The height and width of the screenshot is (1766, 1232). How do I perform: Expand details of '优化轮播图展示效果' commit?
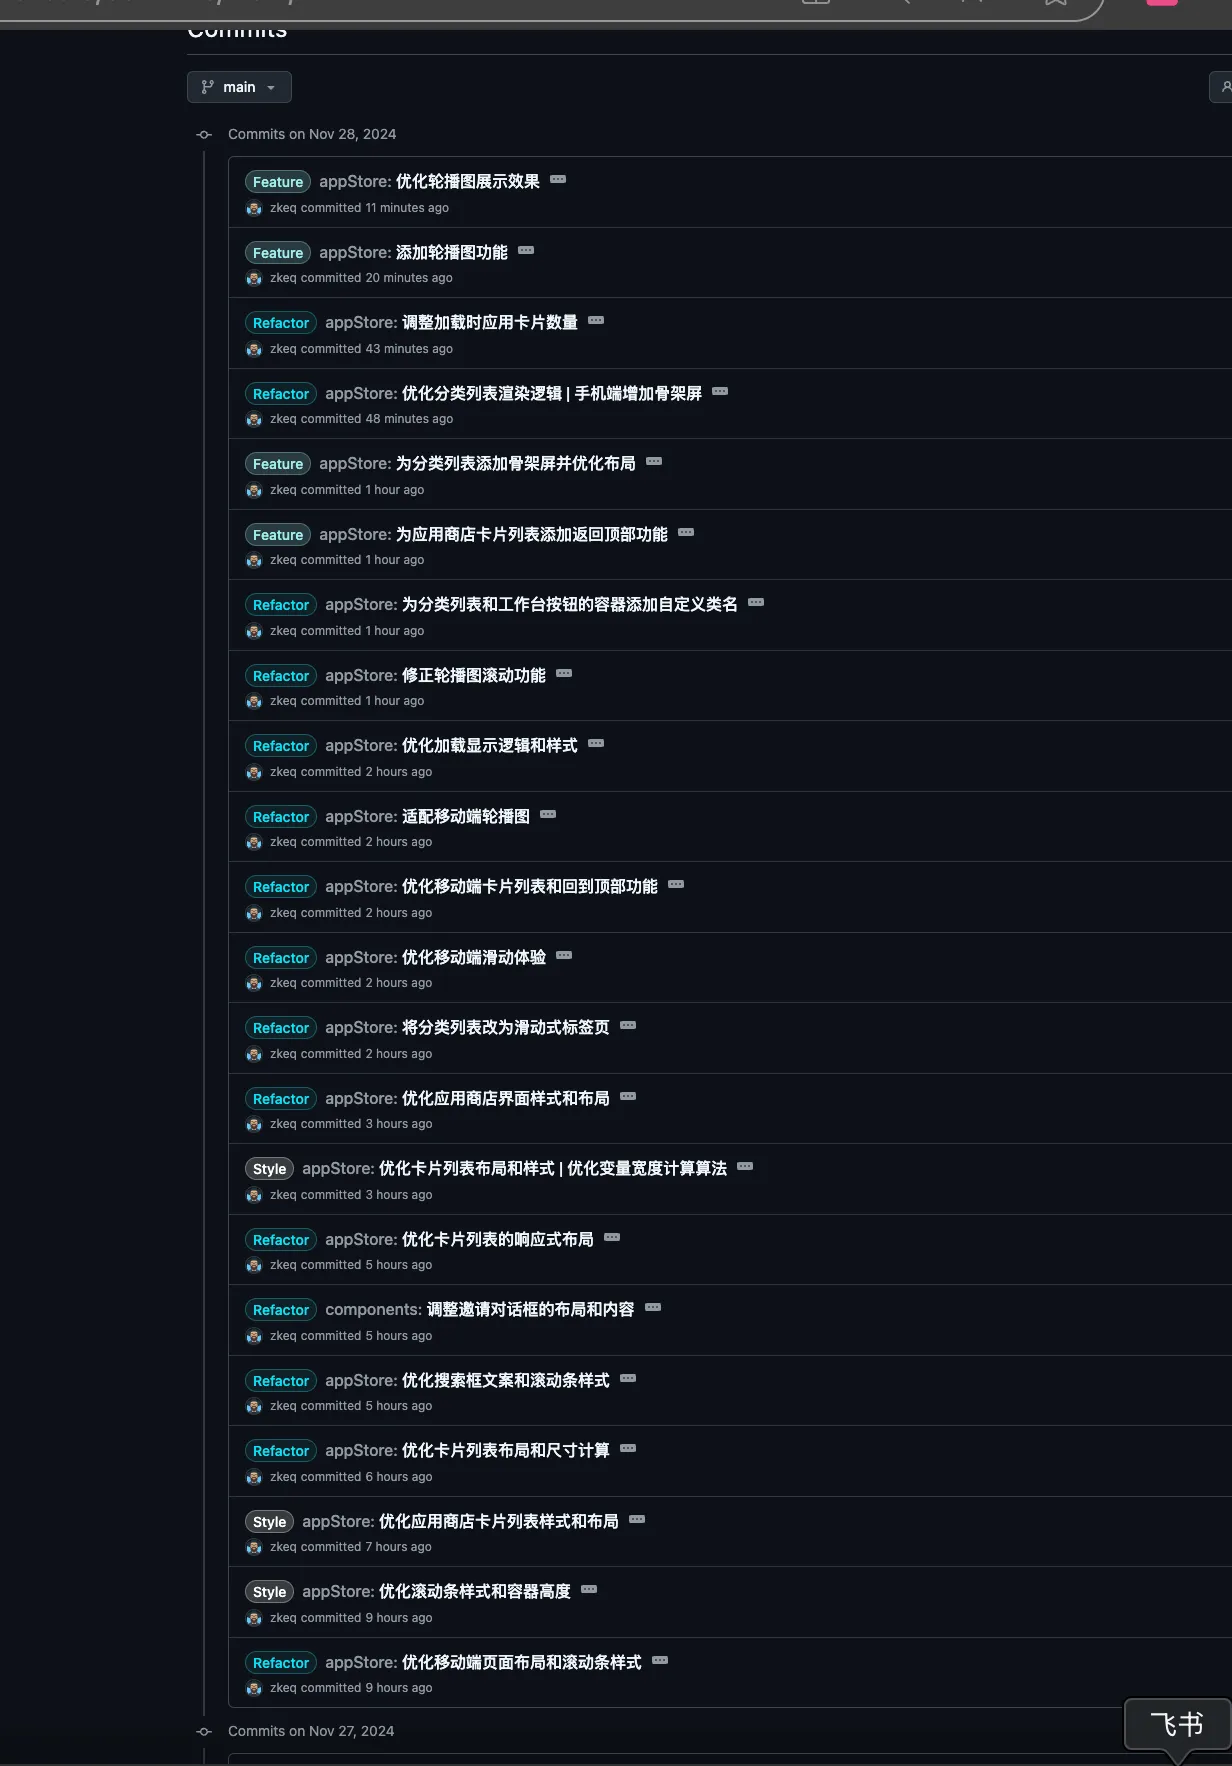click(x=558, y=180)
